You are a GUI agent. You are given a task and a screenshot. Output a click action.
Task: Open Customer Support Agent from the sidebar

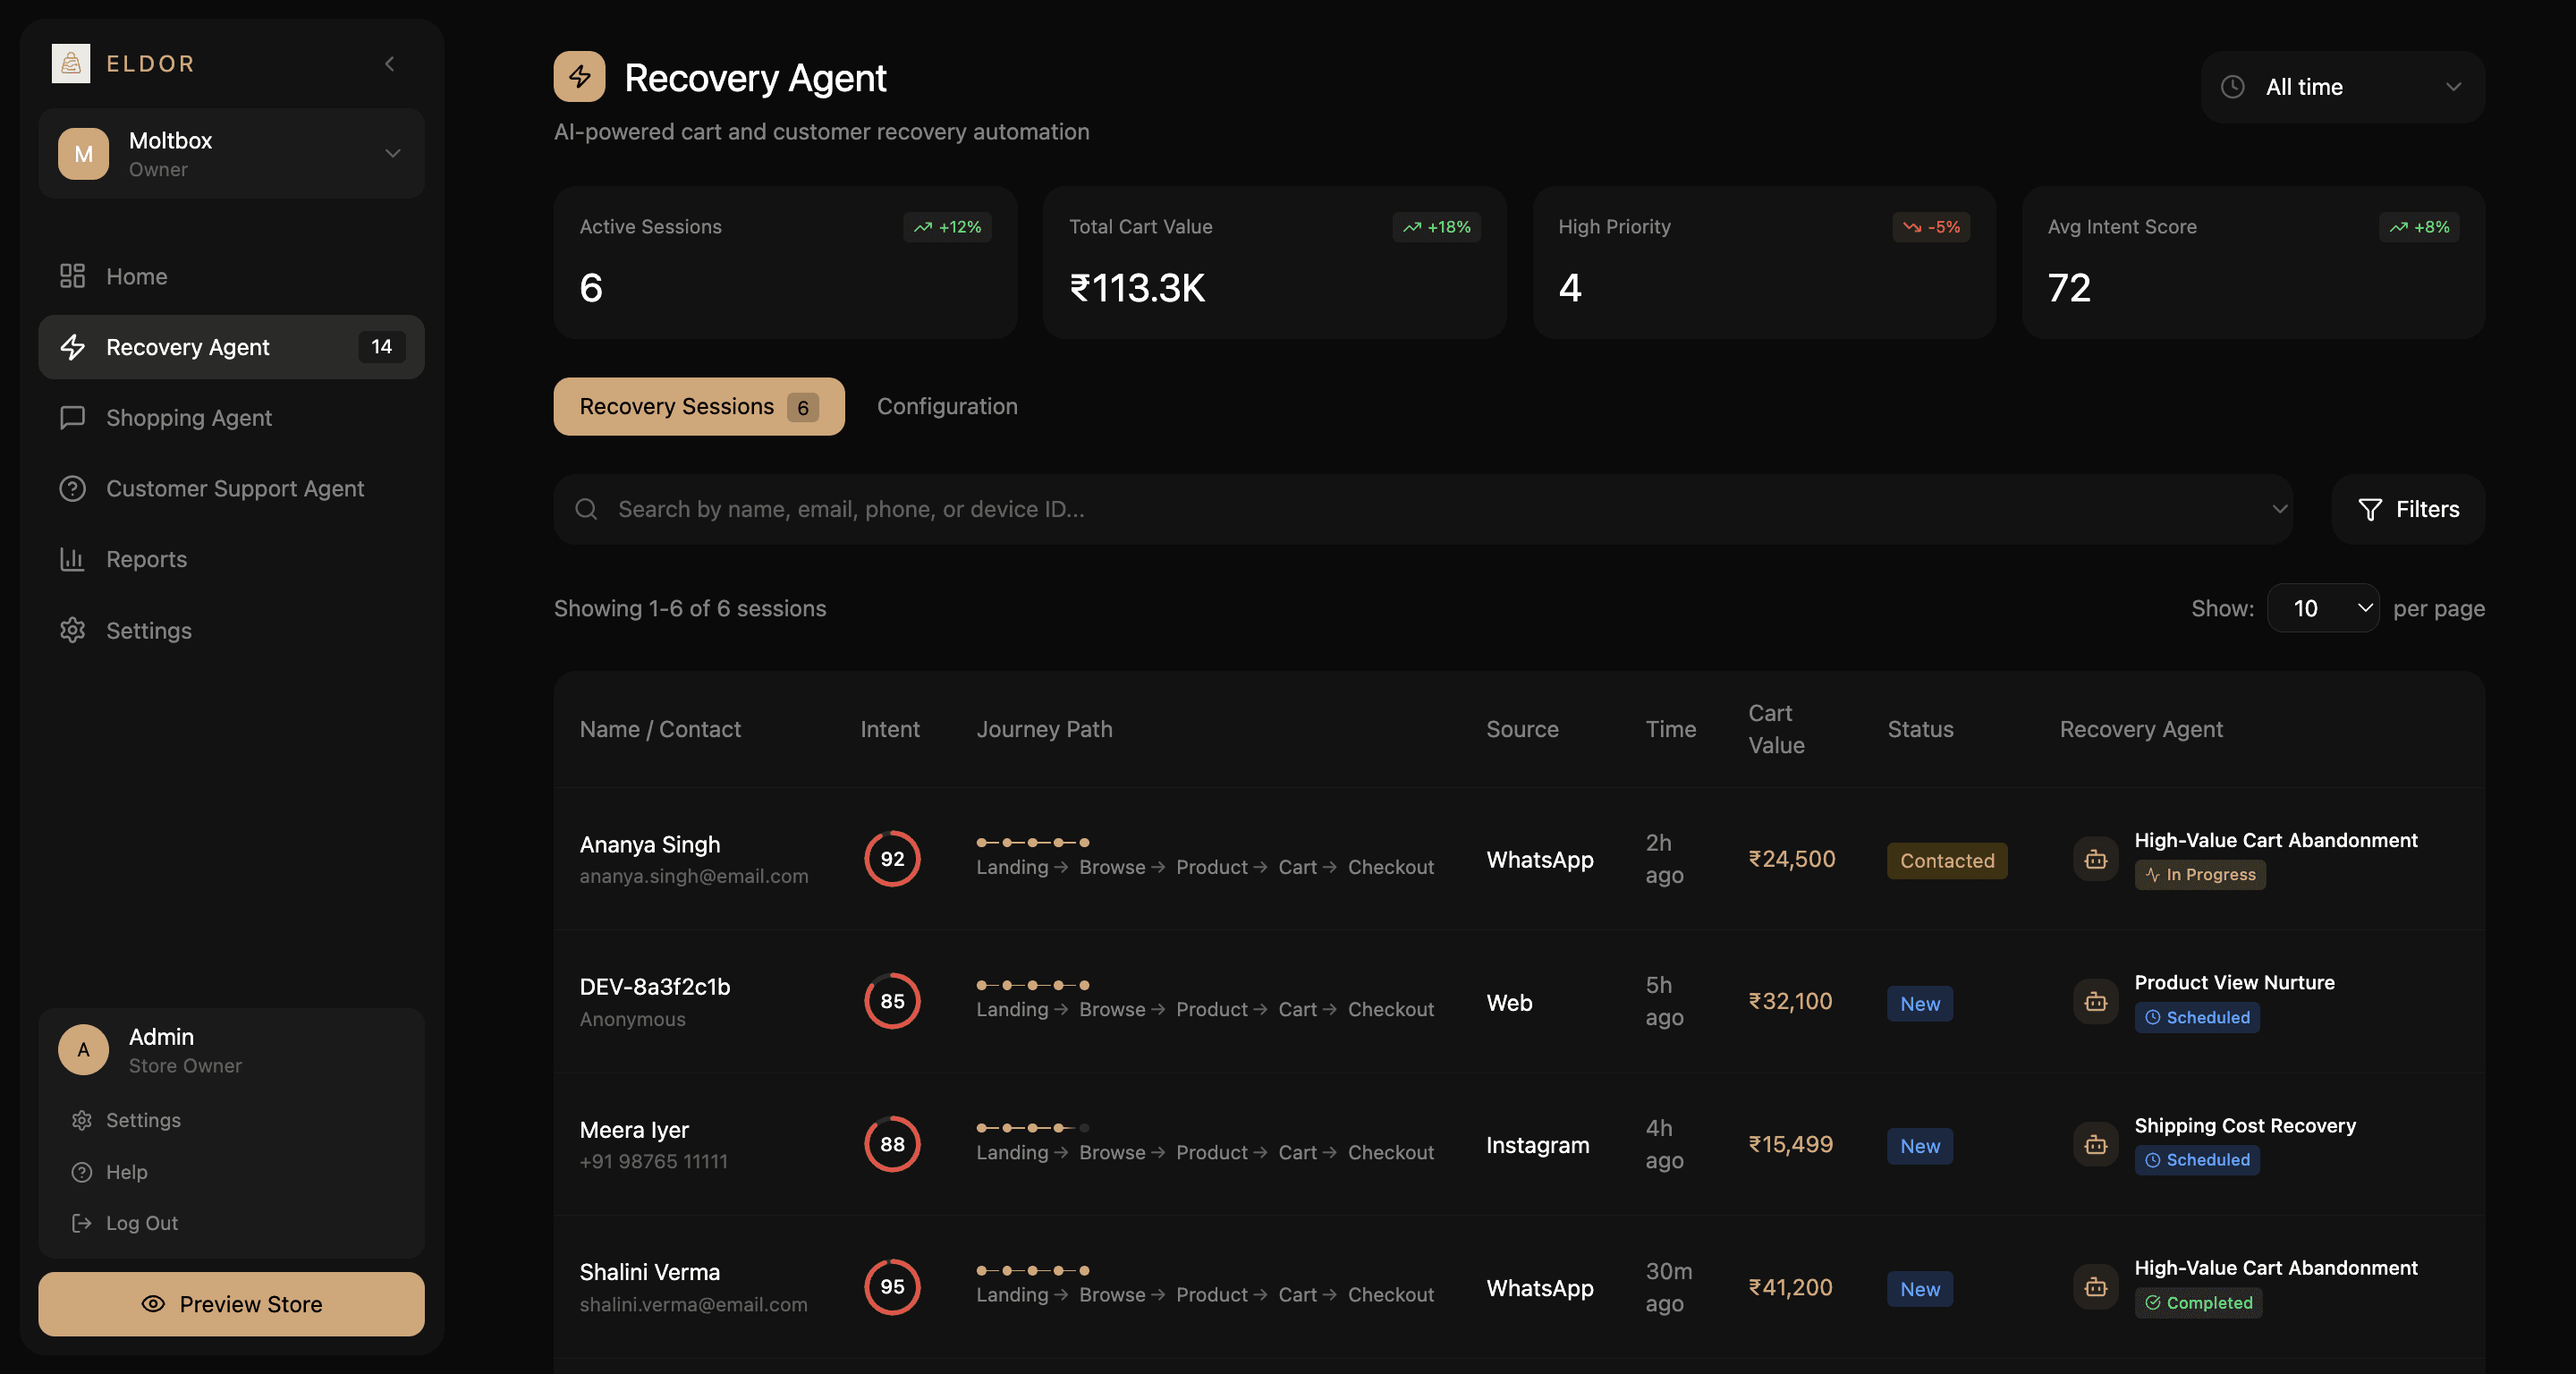(x=235, y=488)
